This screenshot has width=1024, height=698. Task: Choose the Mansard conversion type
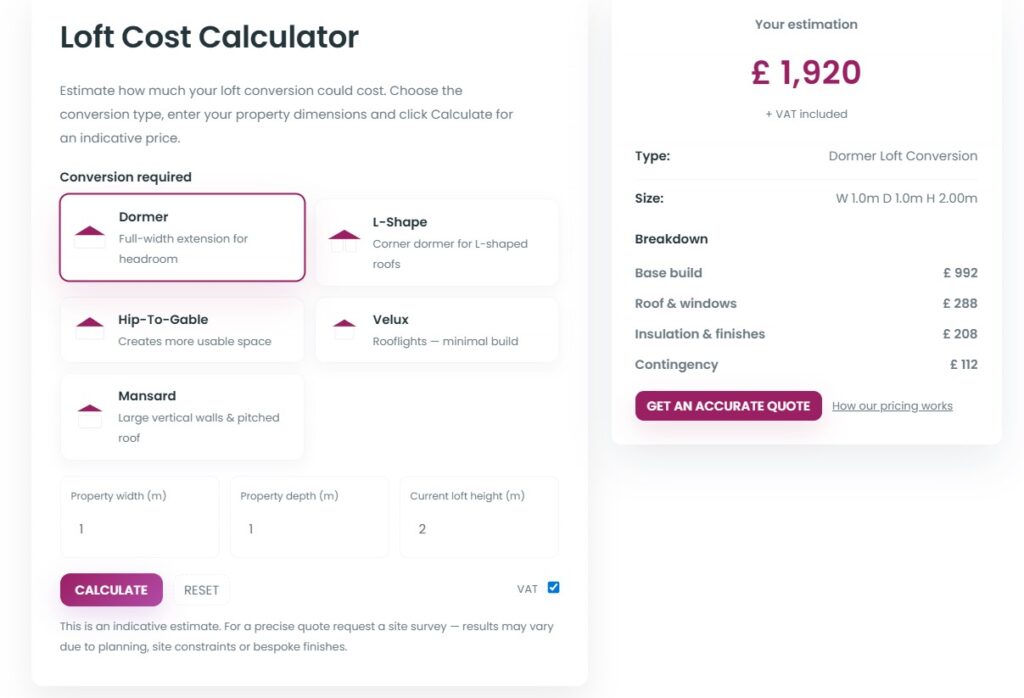pos(182,416)
